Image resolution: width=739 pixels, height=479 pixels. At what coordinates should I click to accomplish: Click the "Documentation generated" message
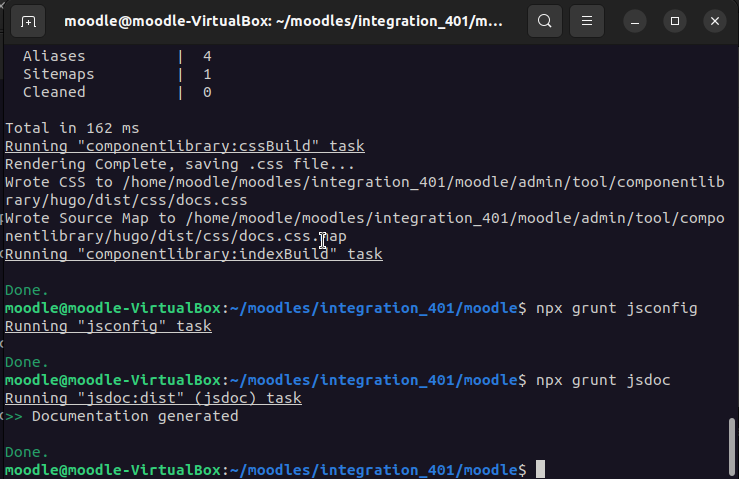135,416
